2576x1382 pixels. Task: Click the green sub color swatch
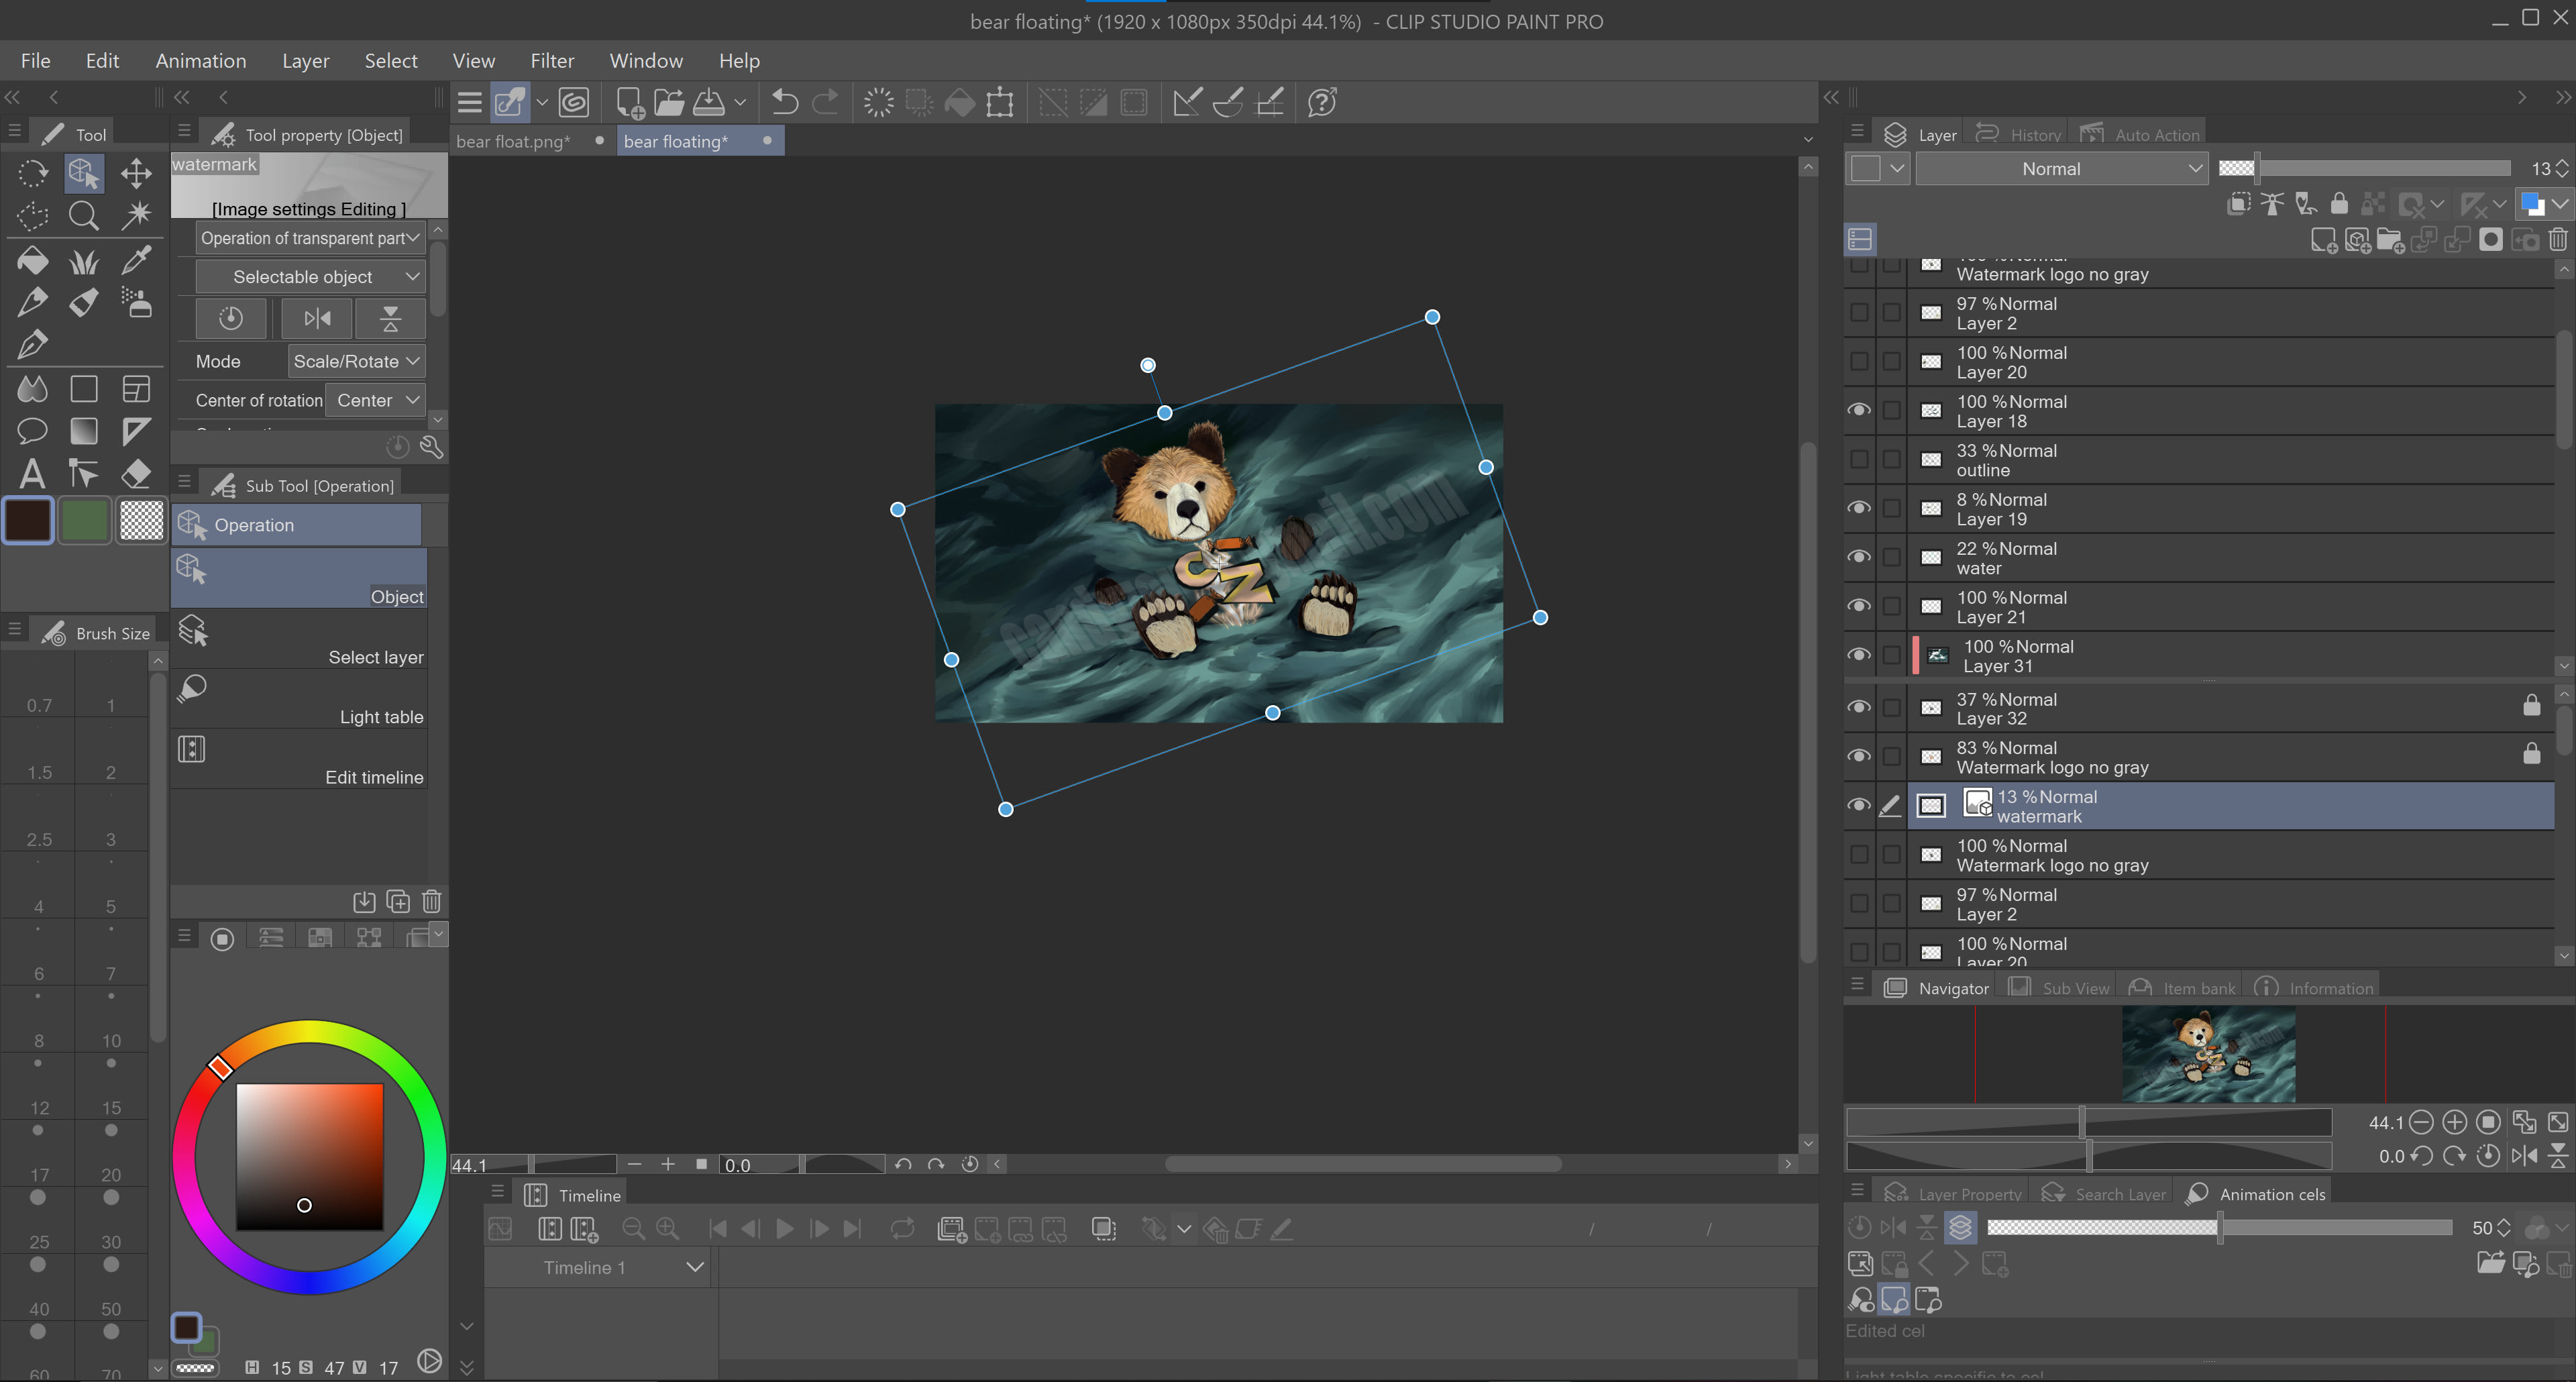coord(84,520)
